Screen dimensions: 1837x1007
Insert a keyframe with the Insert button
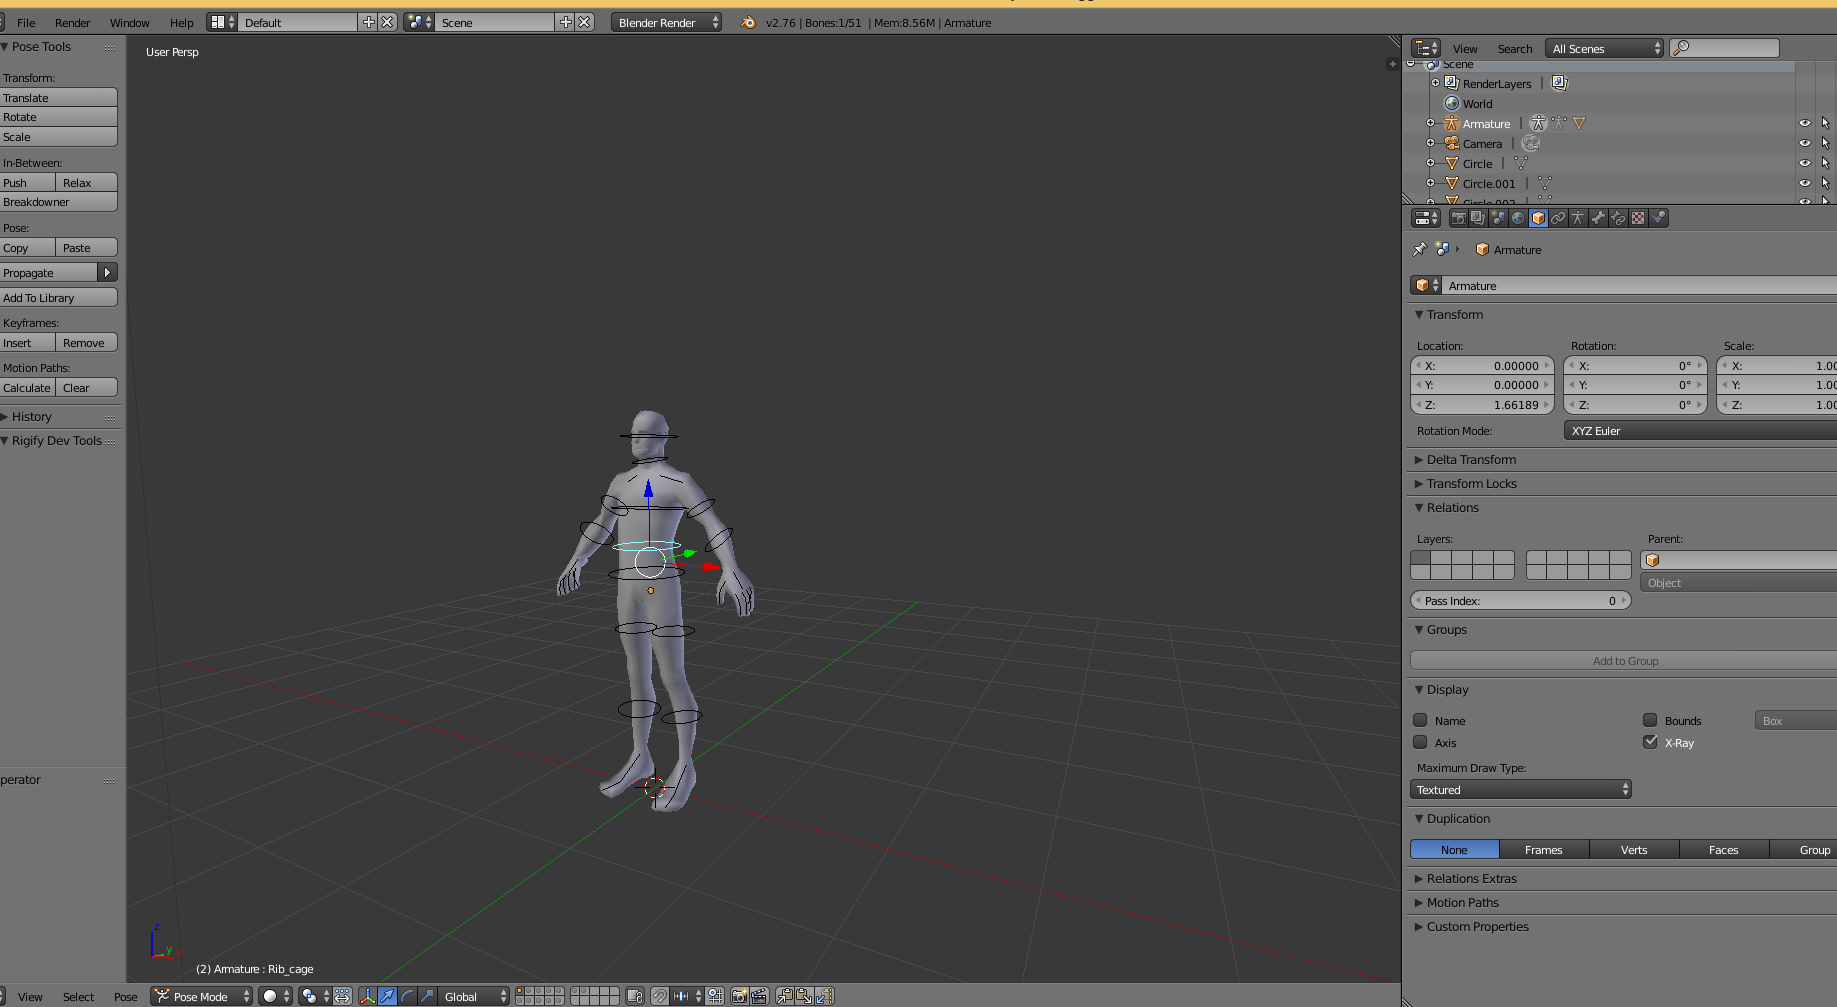pyautogui.click(x=27, y=342)
